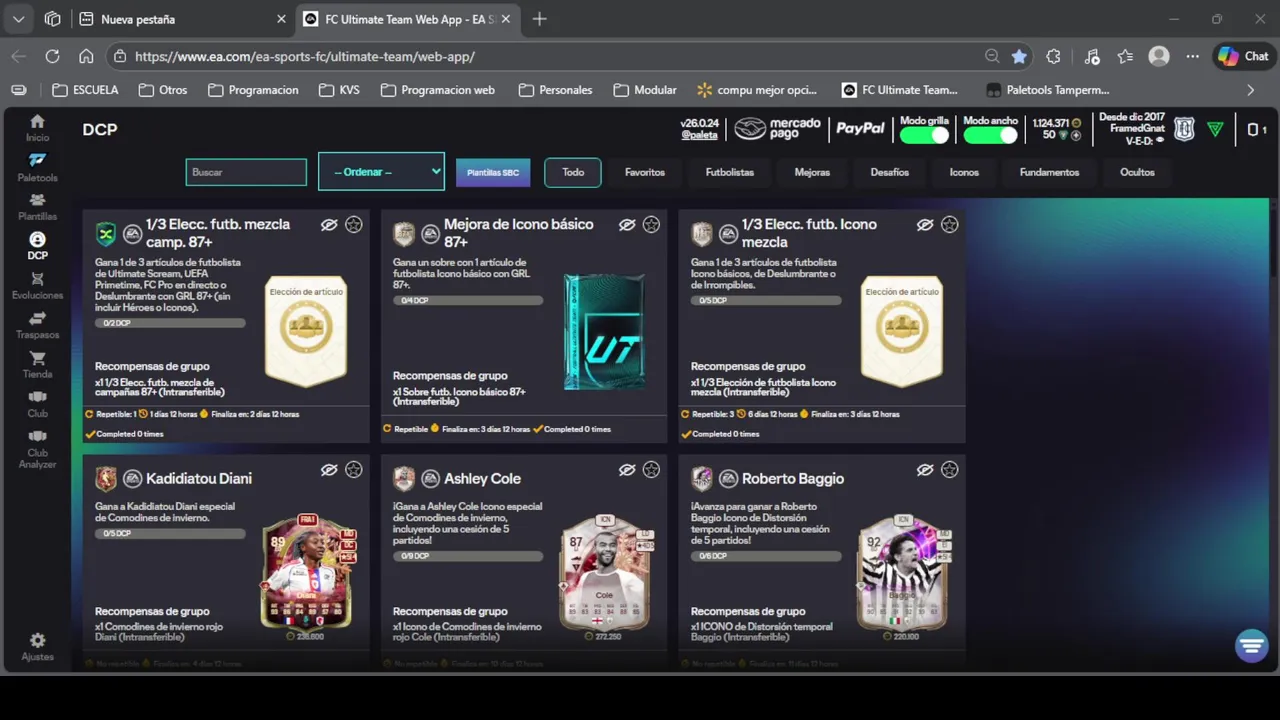Open the @paleta link
The height and width of the screenshot is (720, 1280).
tap(699, 135)
